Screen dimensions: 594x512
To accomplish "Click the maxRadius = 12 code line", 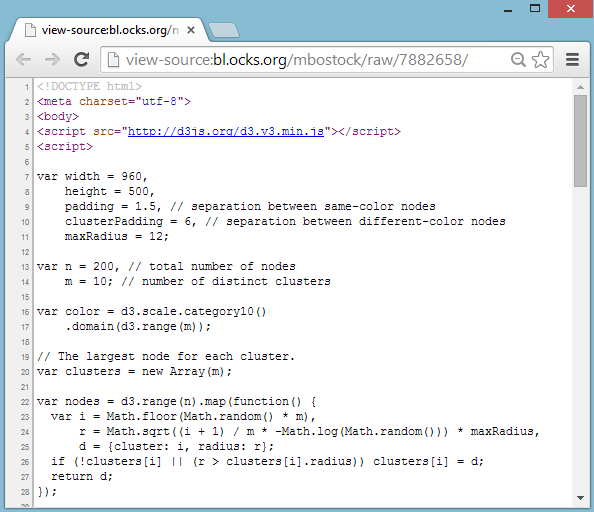I will pyautogui.click(x=117, y=236).
